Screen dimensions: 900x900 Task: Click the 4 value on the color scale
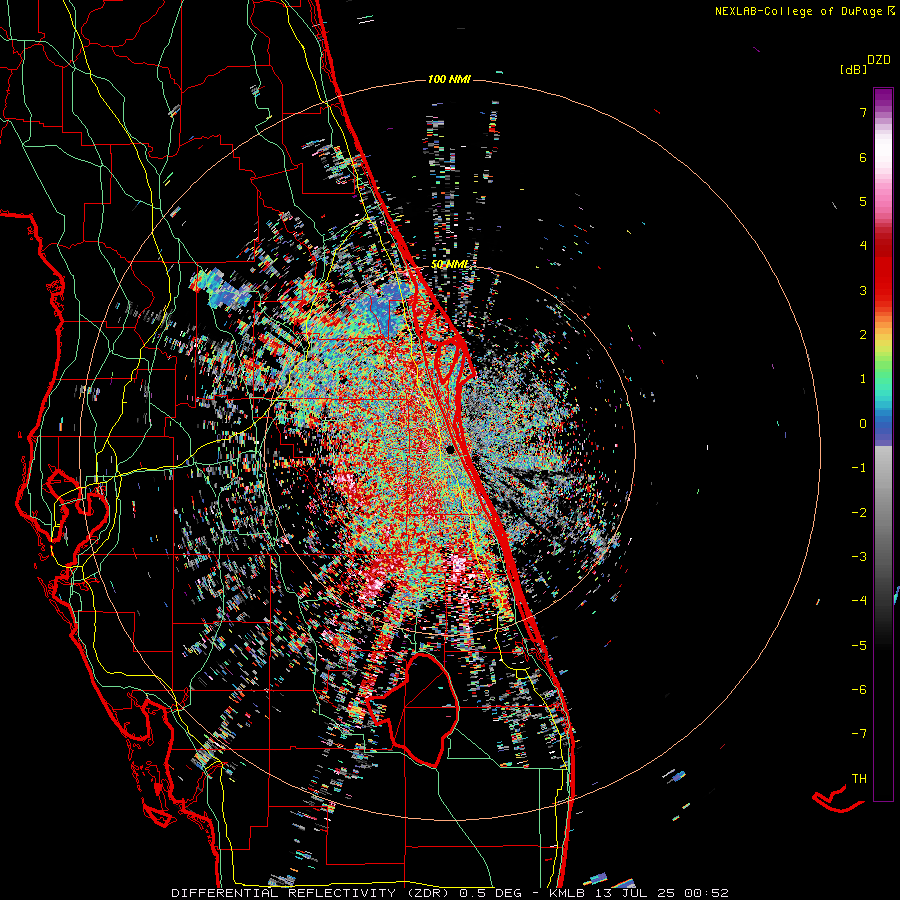[x=863, y=246]
